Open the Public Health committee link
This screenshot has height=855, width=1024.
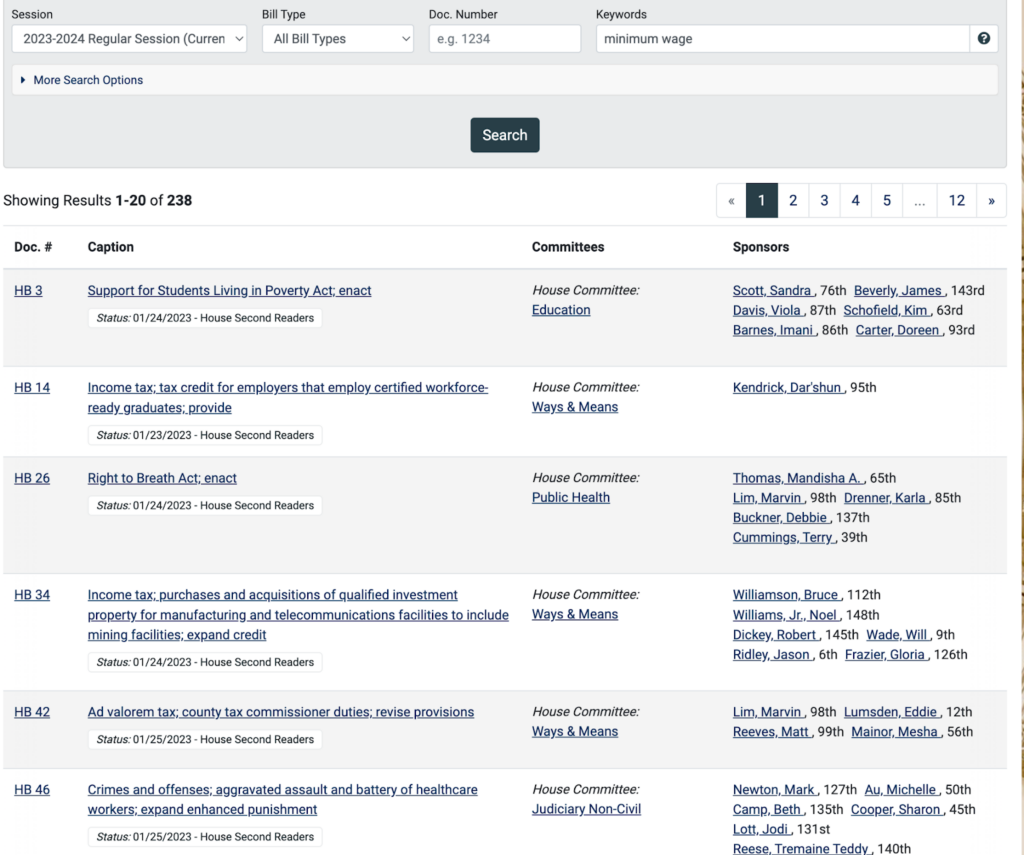pyautogui.click(x=570, y=498)
